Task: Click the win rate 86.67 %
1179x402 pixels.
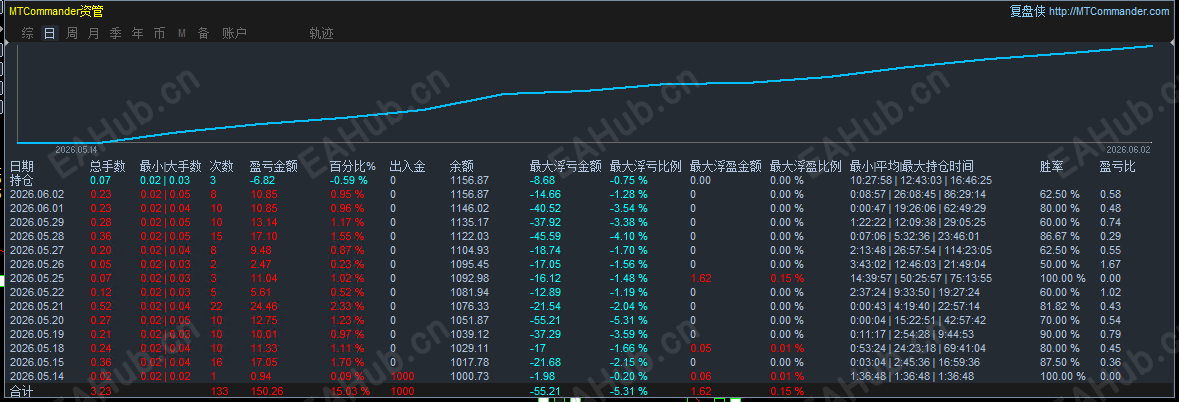Action: tap(1059, 236)
